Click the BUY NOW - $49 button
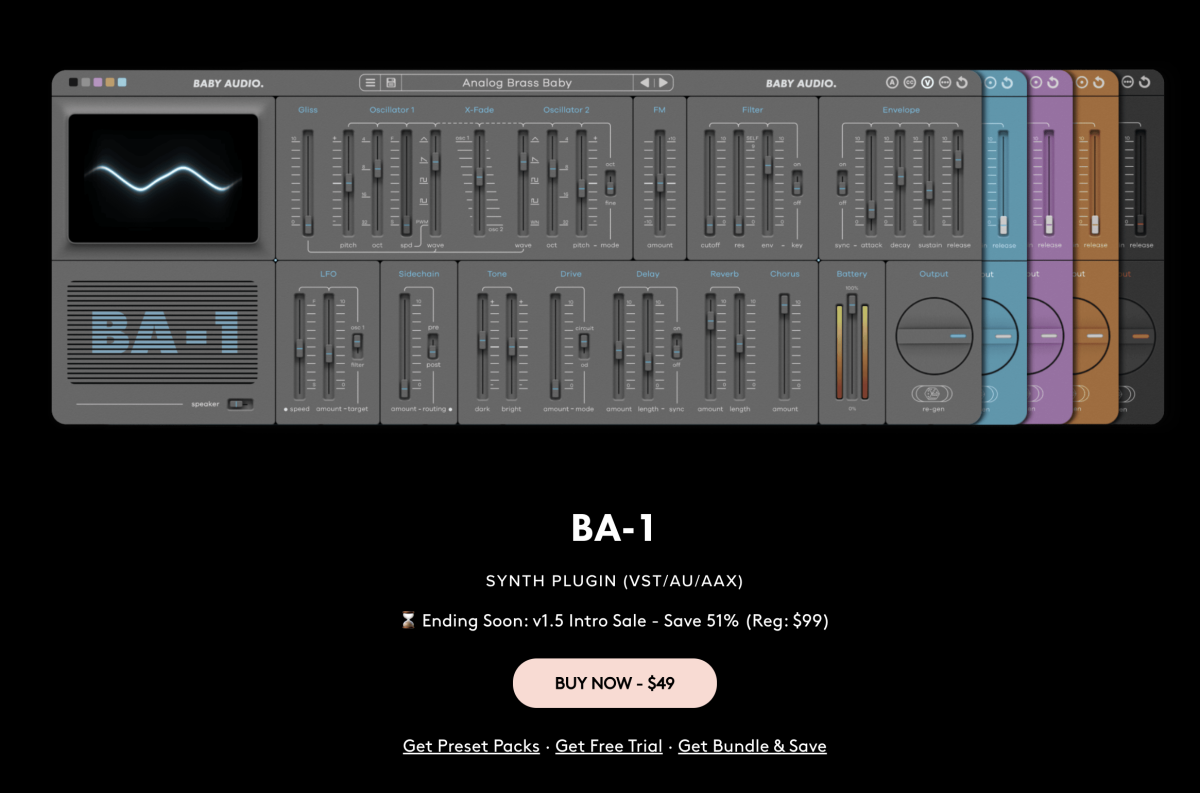Screen dimensions: 1200x793 (615, 683)
